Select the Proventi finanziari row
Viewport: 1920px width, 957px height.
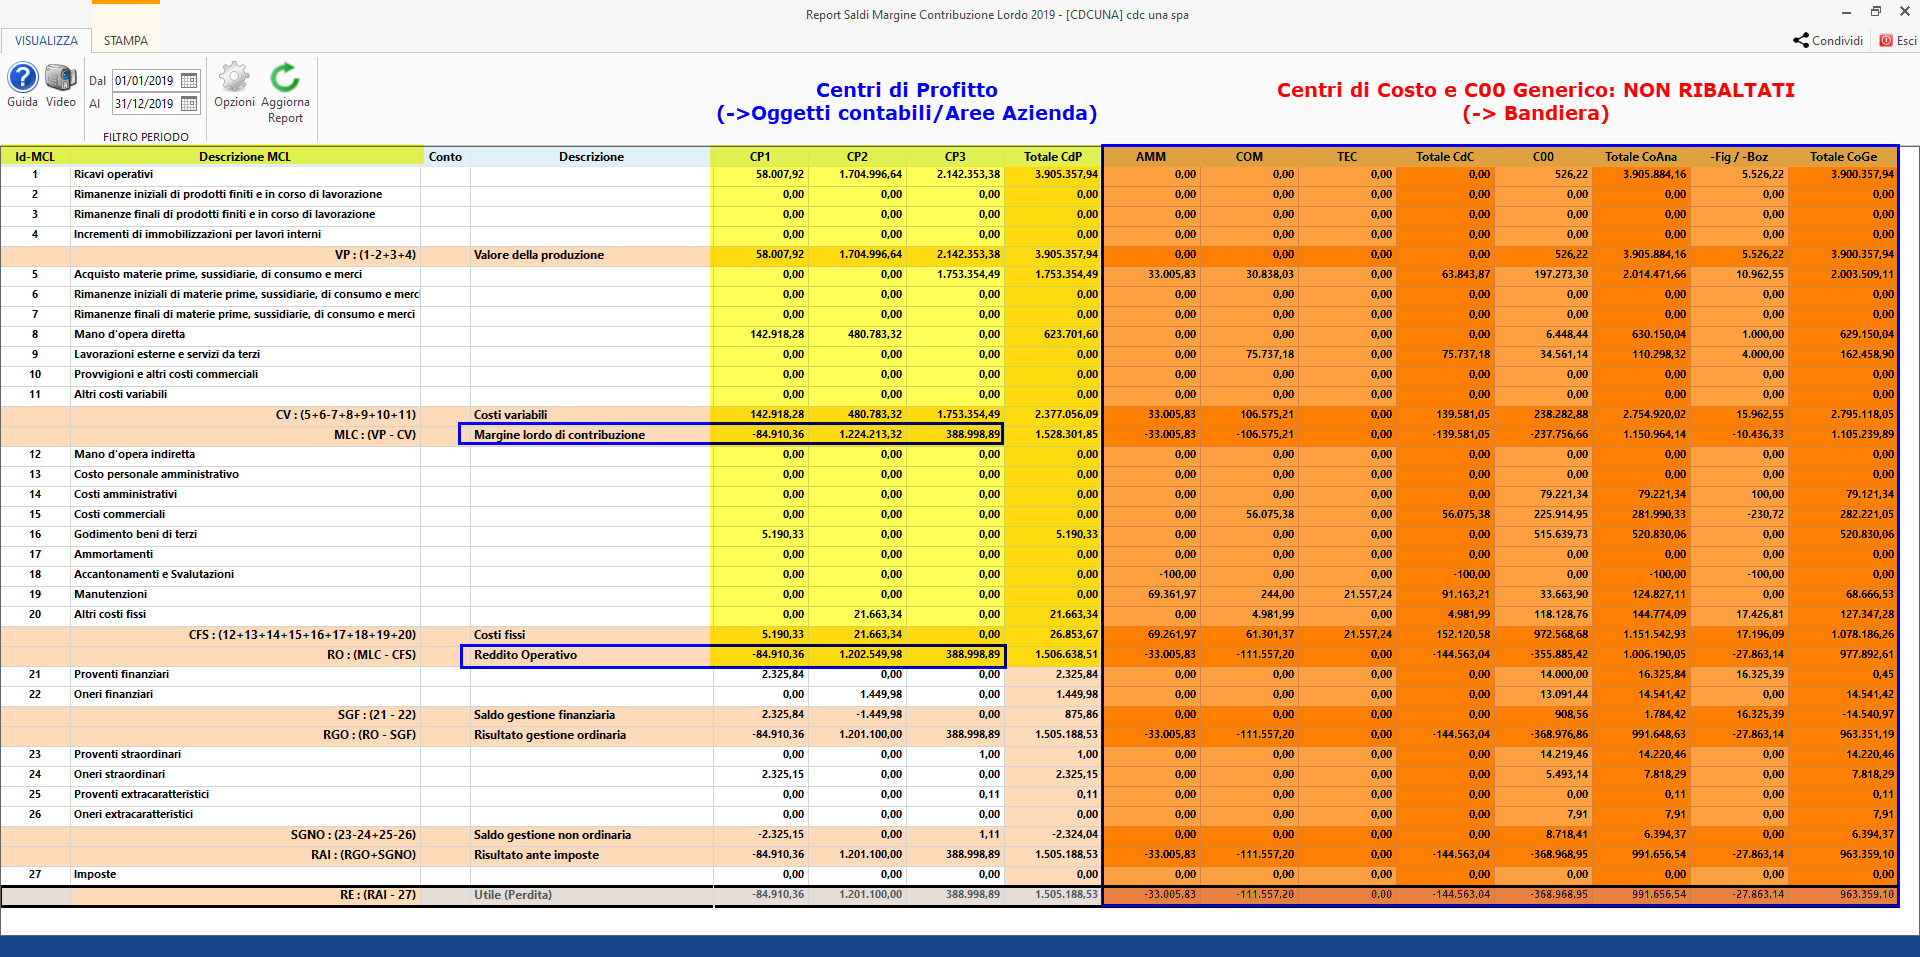pyautogui.click(x=948, y=675)
